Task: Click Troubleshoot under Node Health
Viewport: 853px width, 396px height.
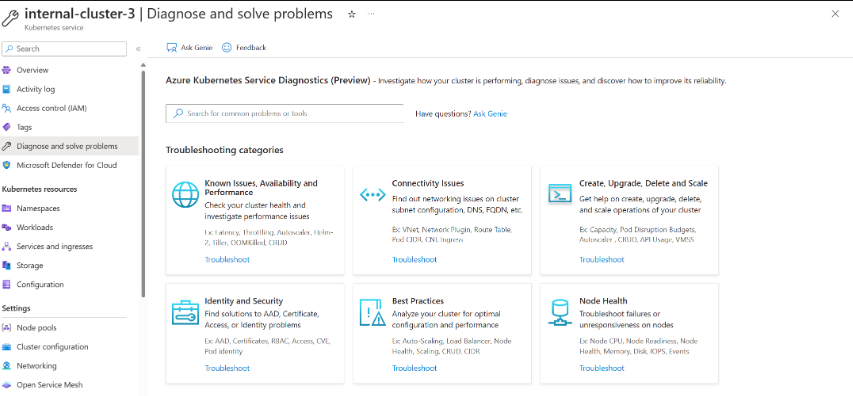Action: tap(602, 368)
